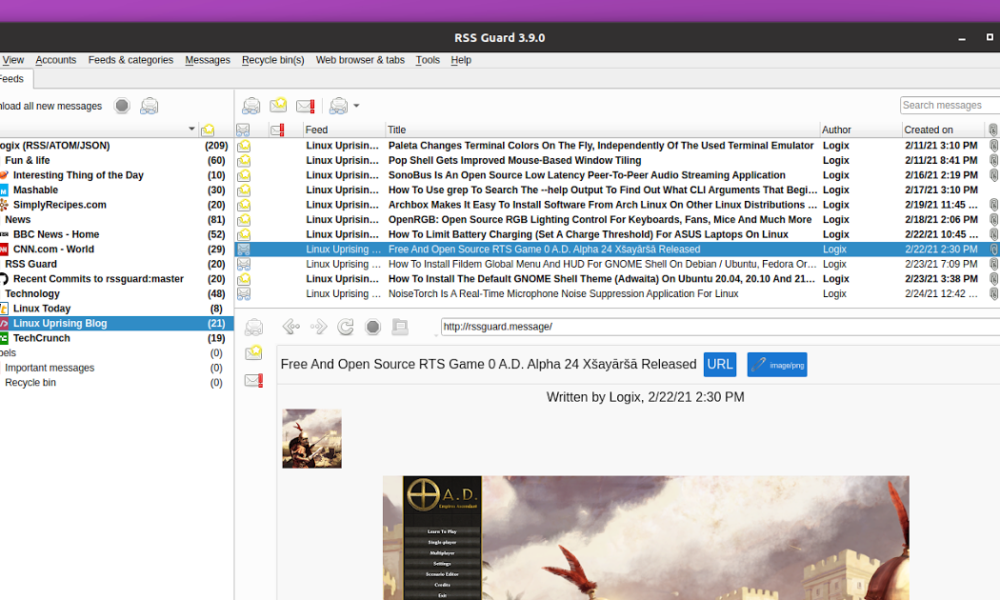Screen dimensions: 1000x600
Task: Toggle read icon for Pop Shell row
Action: pos(244,161)
